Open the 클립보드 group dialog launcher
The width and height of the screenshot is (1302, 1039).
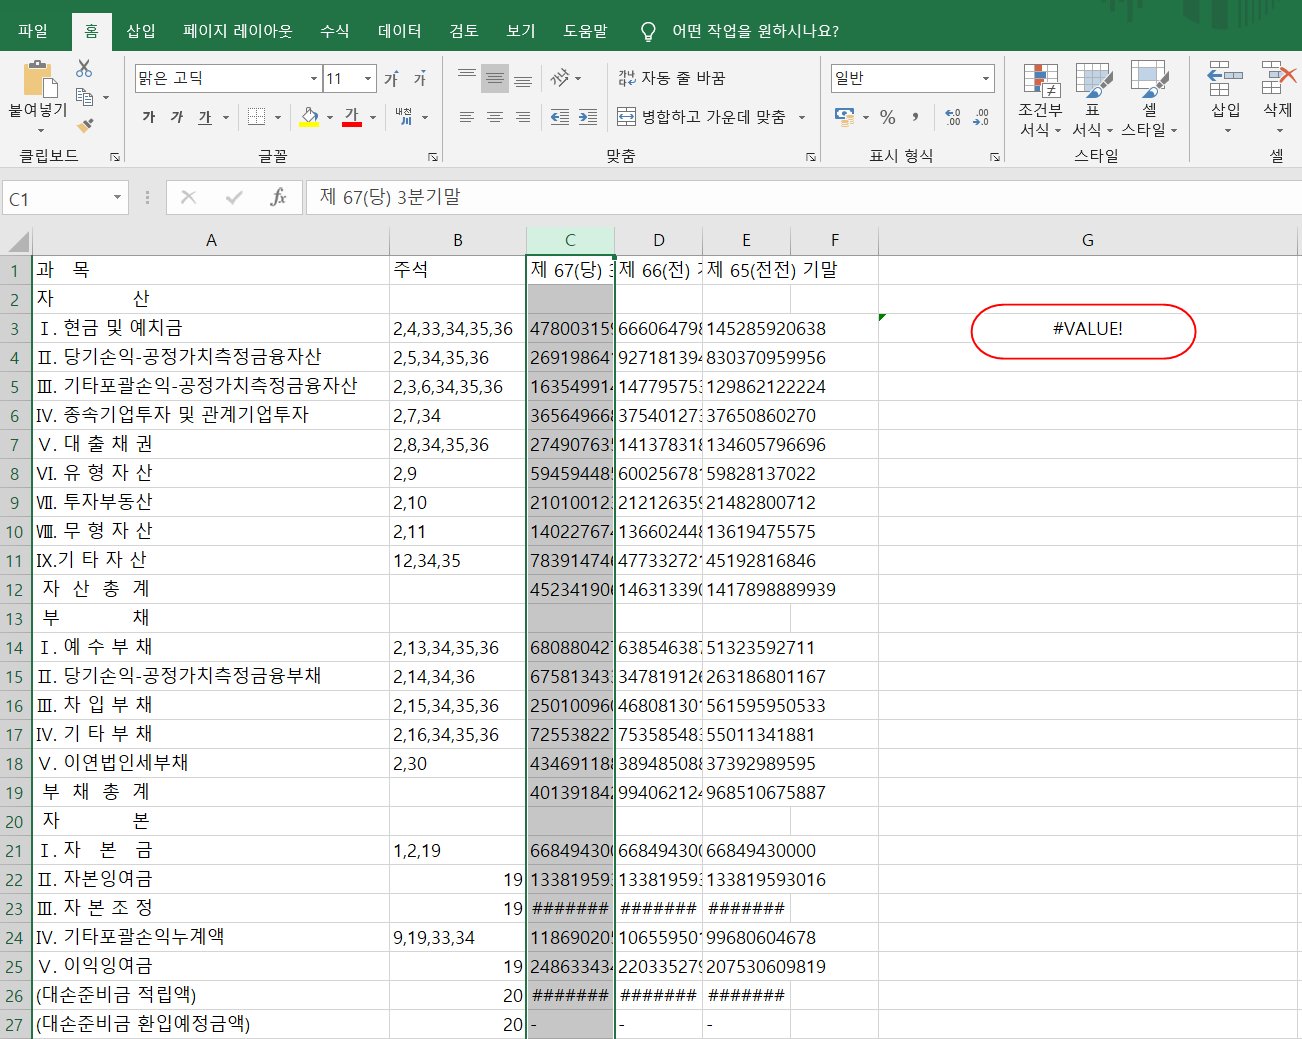tap(115, 157)
